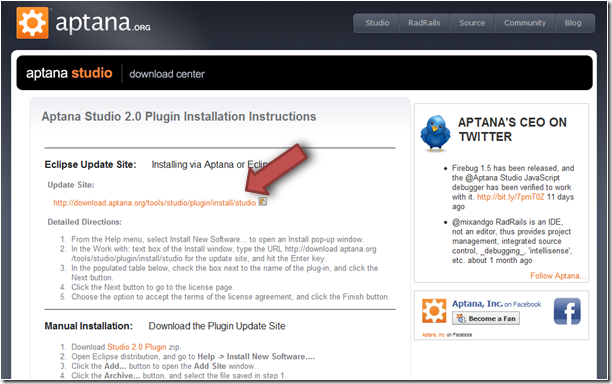Open Aptana, Inc. on Facebook link

pos(496,304)
